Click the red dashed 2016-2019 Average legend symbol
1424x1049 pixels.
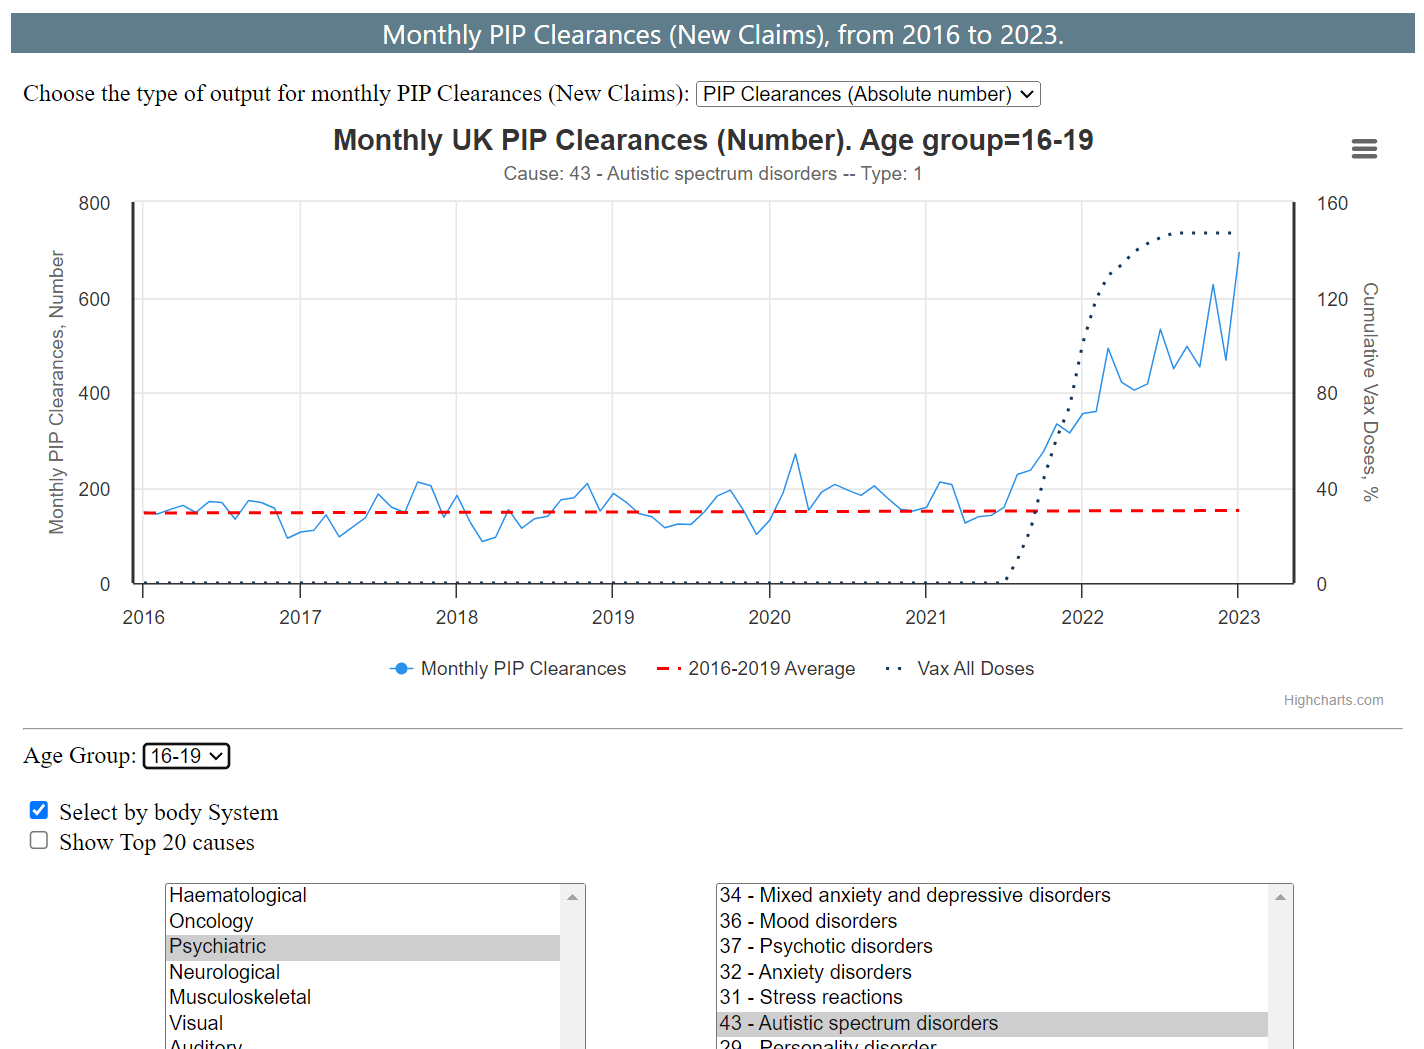click(x=669, y=669)
